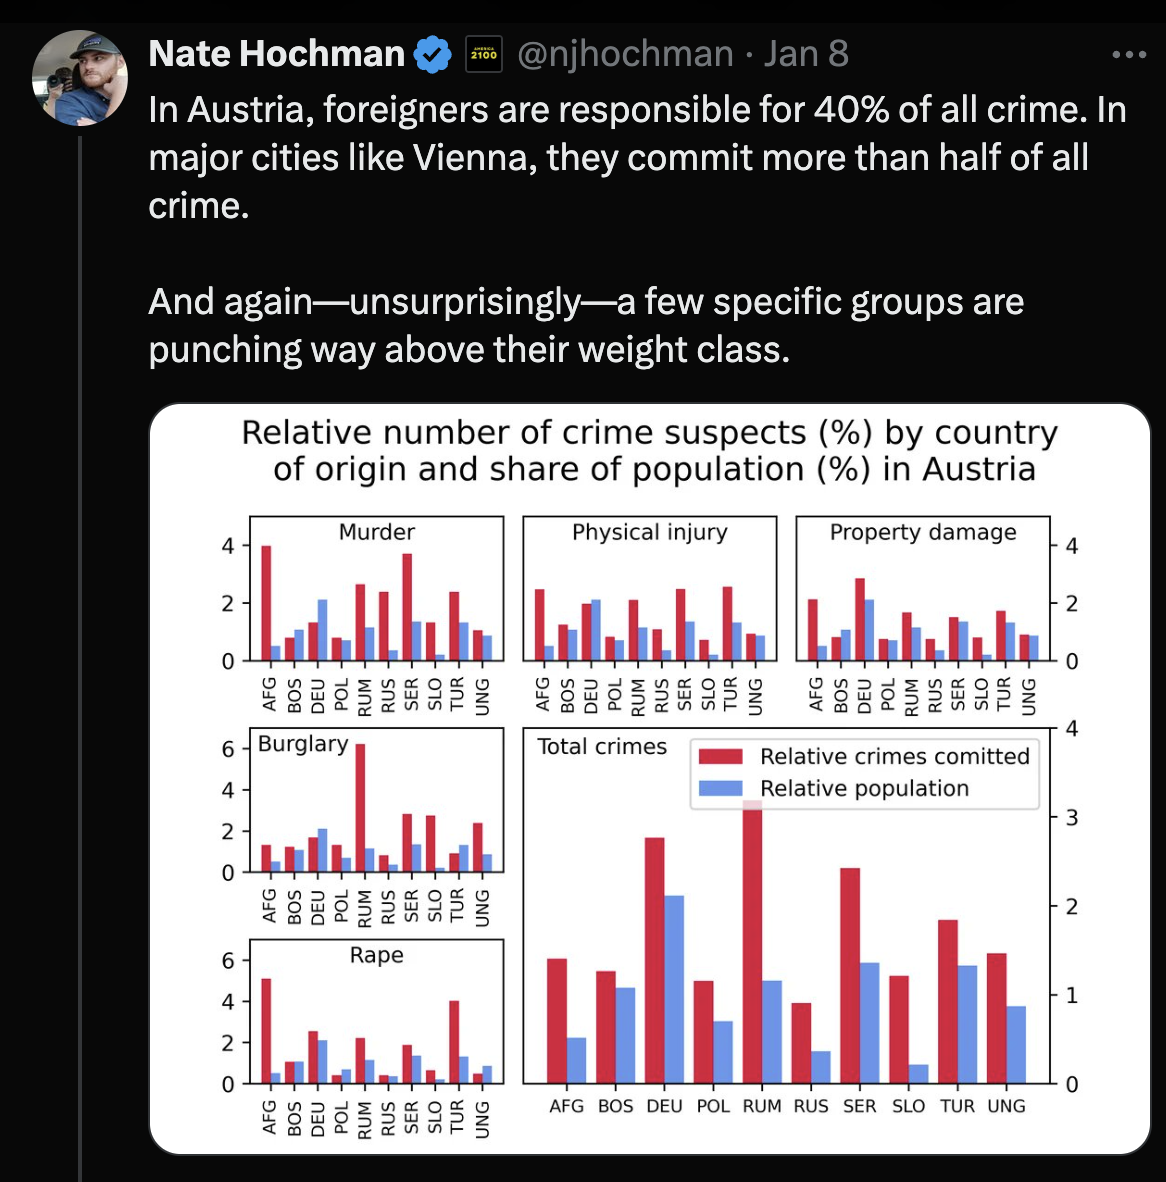Click the blue Relative population legend swatch

point(721,789)
